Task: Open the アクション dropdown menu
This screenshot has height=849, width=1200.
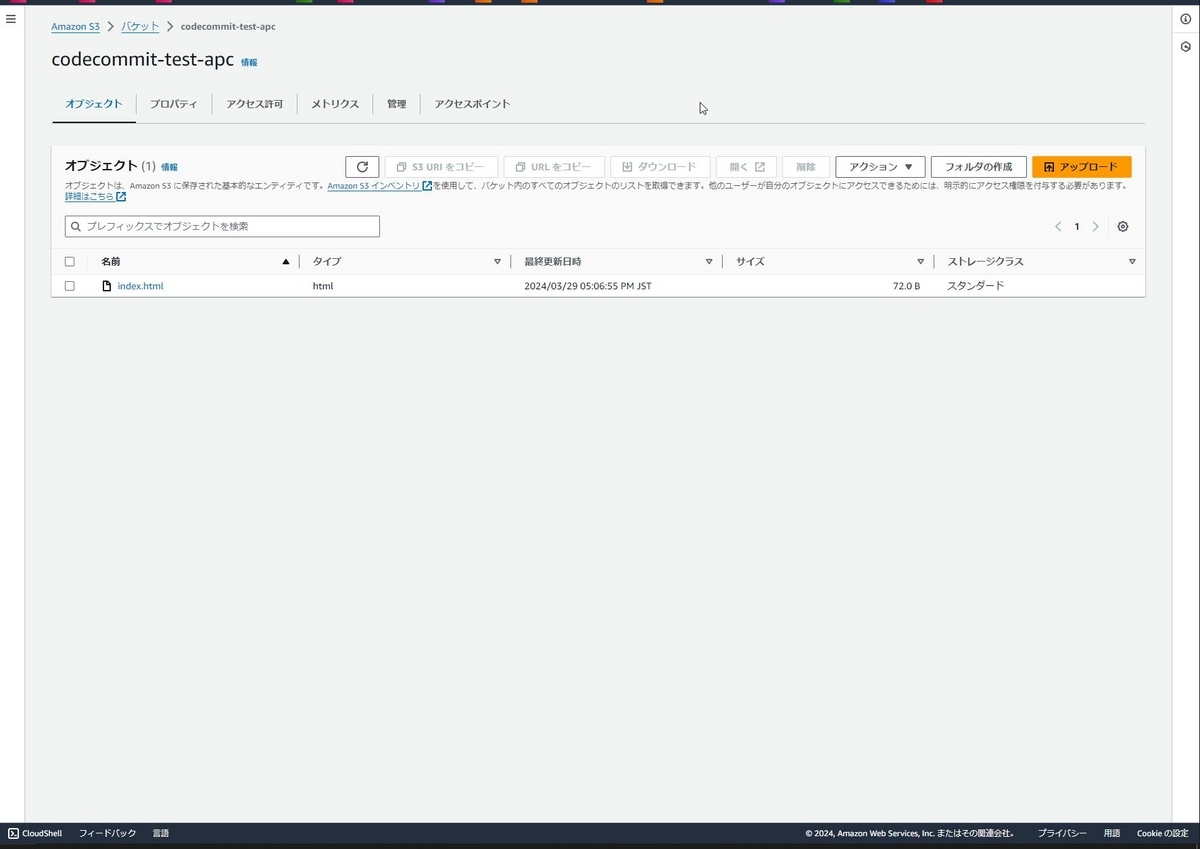Action: [879, 166]
